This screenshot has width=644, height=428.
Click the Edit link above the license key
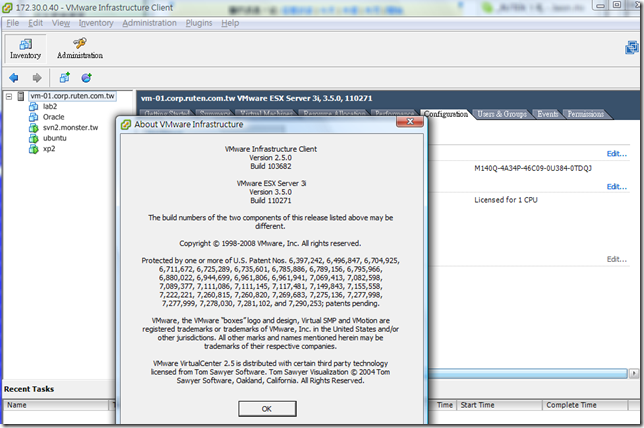click(616, 154)
